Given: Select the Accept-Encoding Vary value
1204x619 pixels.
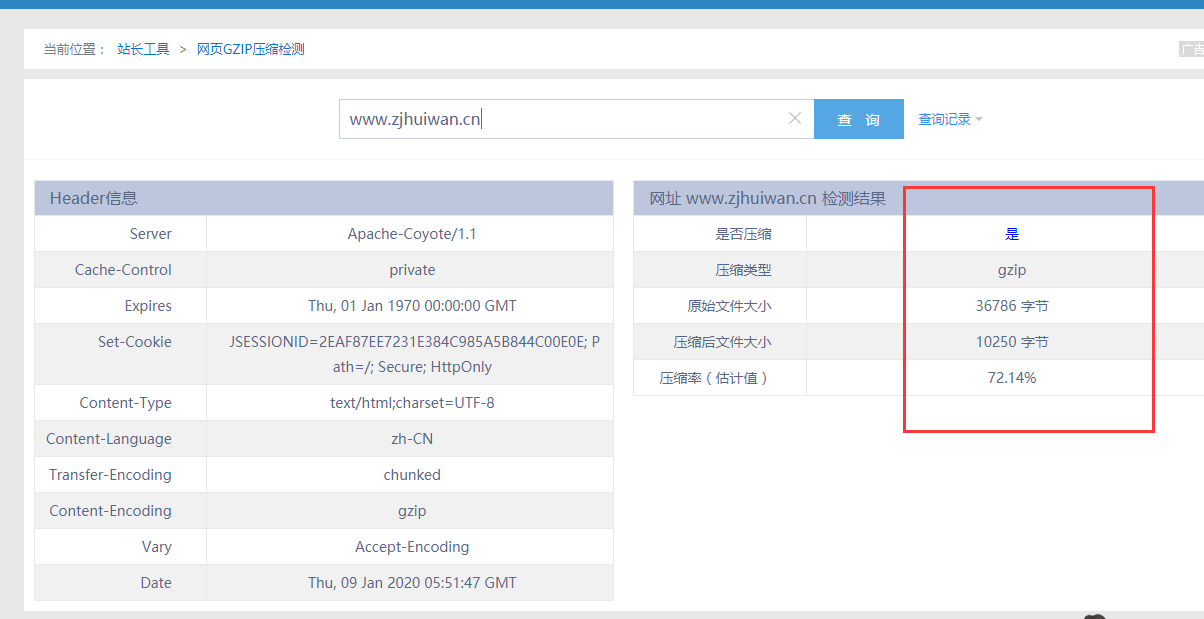Looking at the screenshot, I should tap(412, 547).
